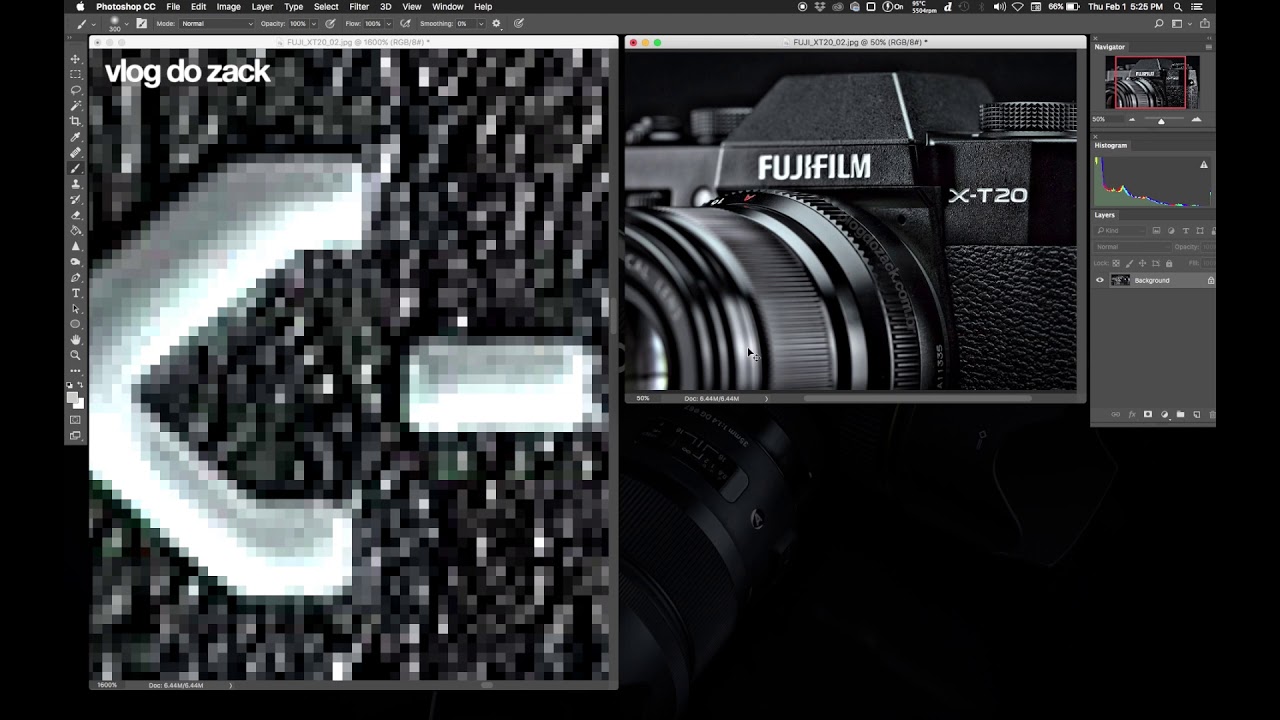Select the Paint Bucket tool
This screenshot has width=1280, height=720.
coord(75,231)
